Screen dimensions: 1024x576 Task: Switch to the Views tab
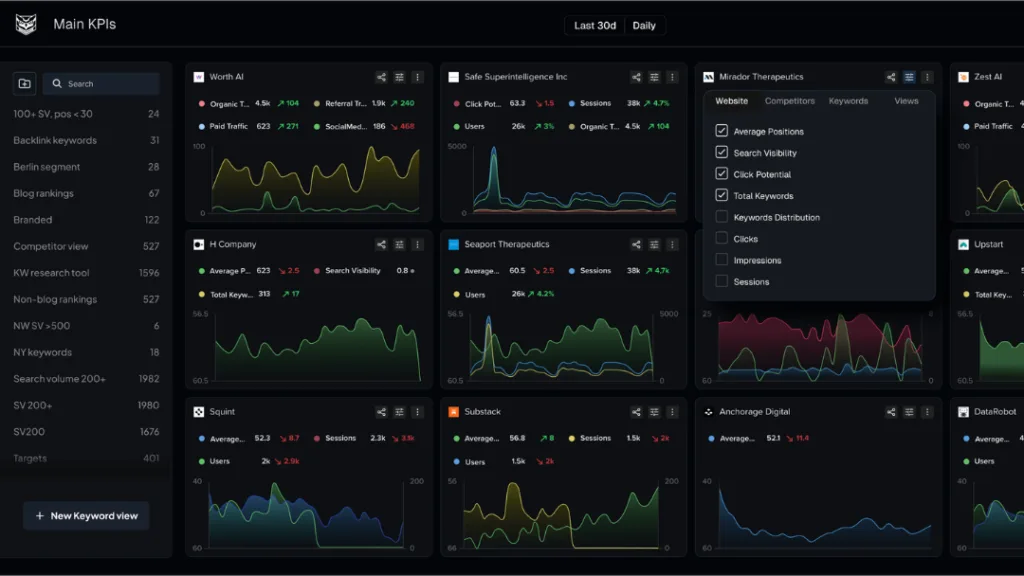click(906, 101)
